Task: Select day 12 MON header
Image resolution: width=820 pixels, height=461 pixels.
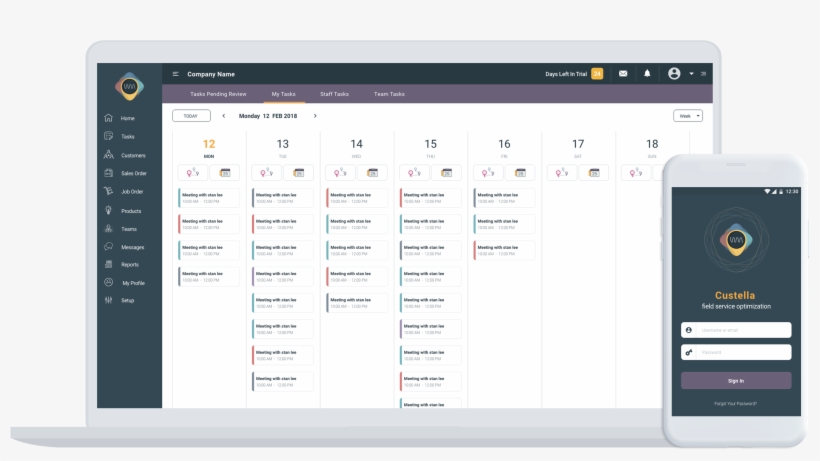Action: (x=209, y=147)
